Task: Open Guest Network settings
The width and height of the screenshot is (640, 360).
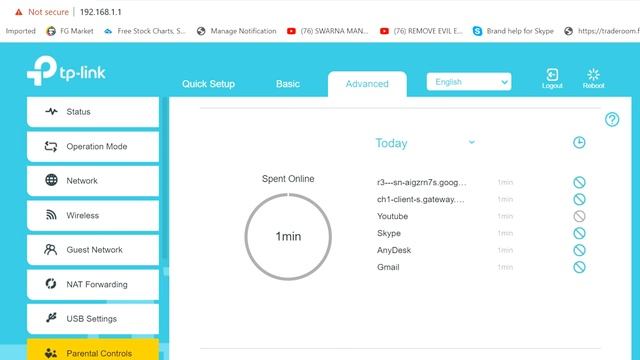Action: [x=93, y=250]
